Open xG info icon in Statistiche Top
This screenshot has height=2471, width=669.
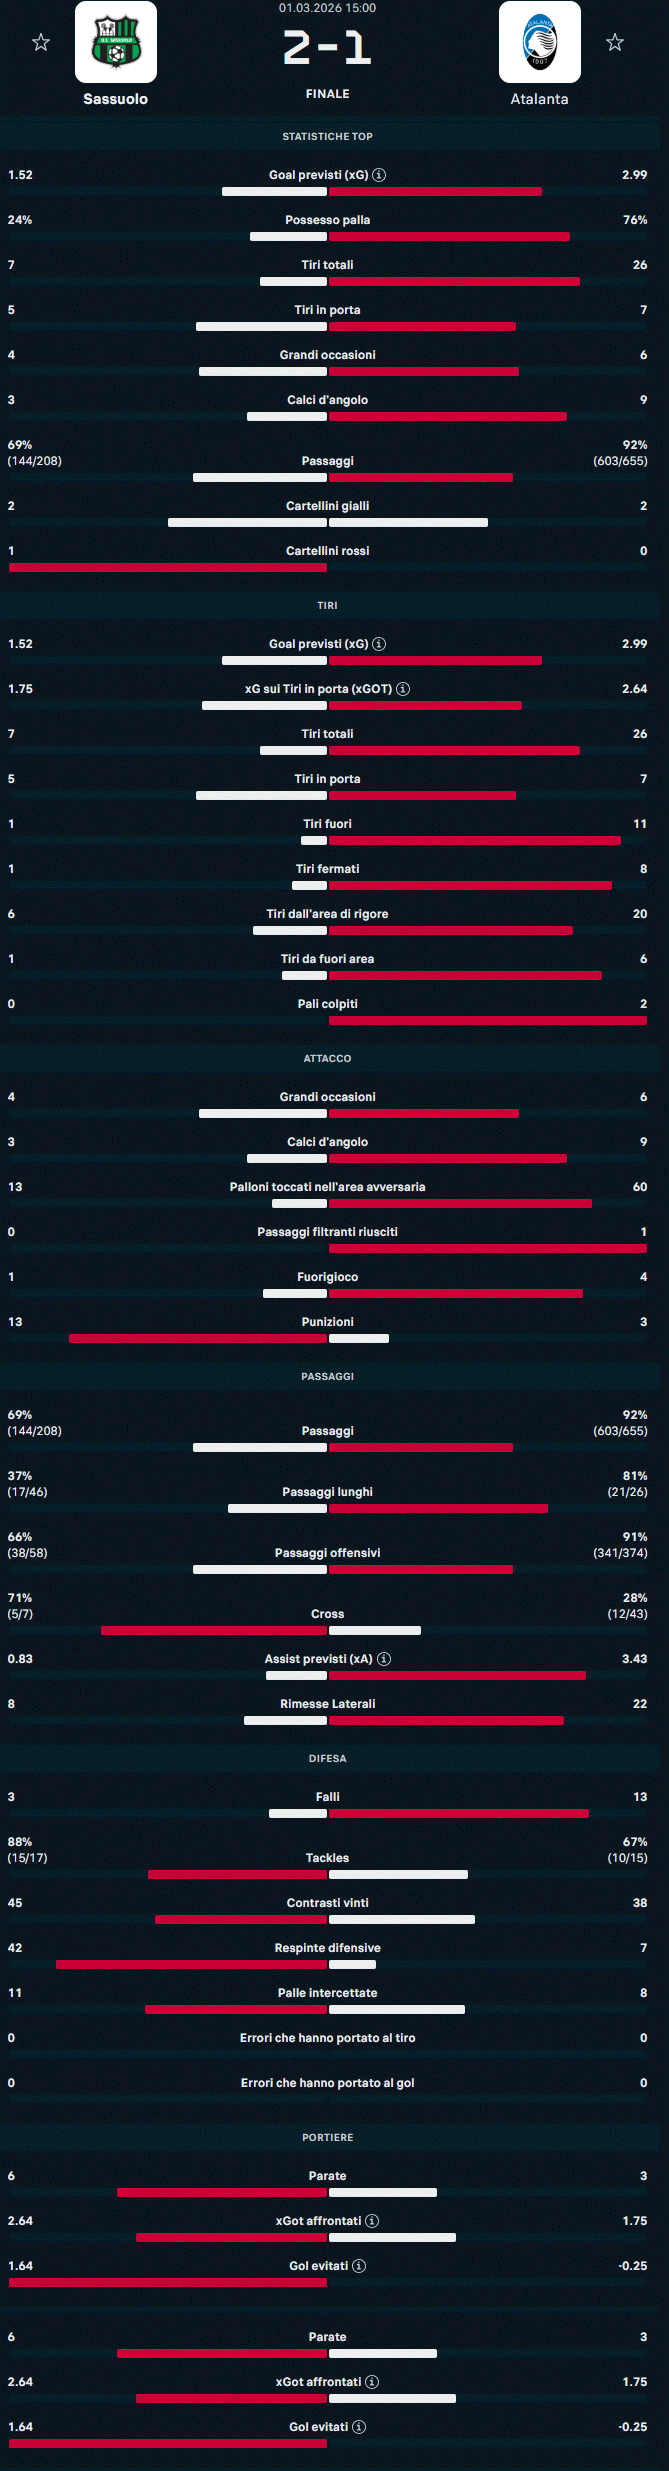379,175
